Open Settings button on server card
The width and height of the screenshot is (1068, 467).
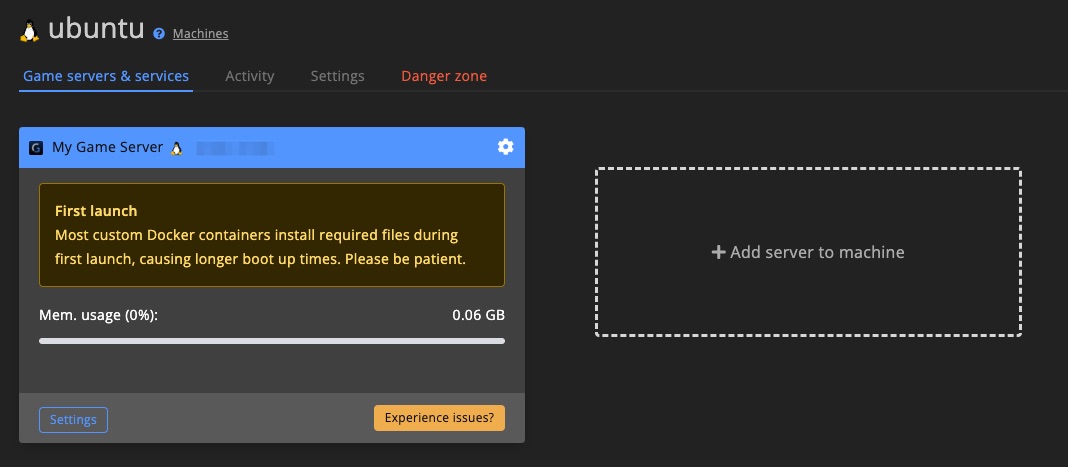74,419
